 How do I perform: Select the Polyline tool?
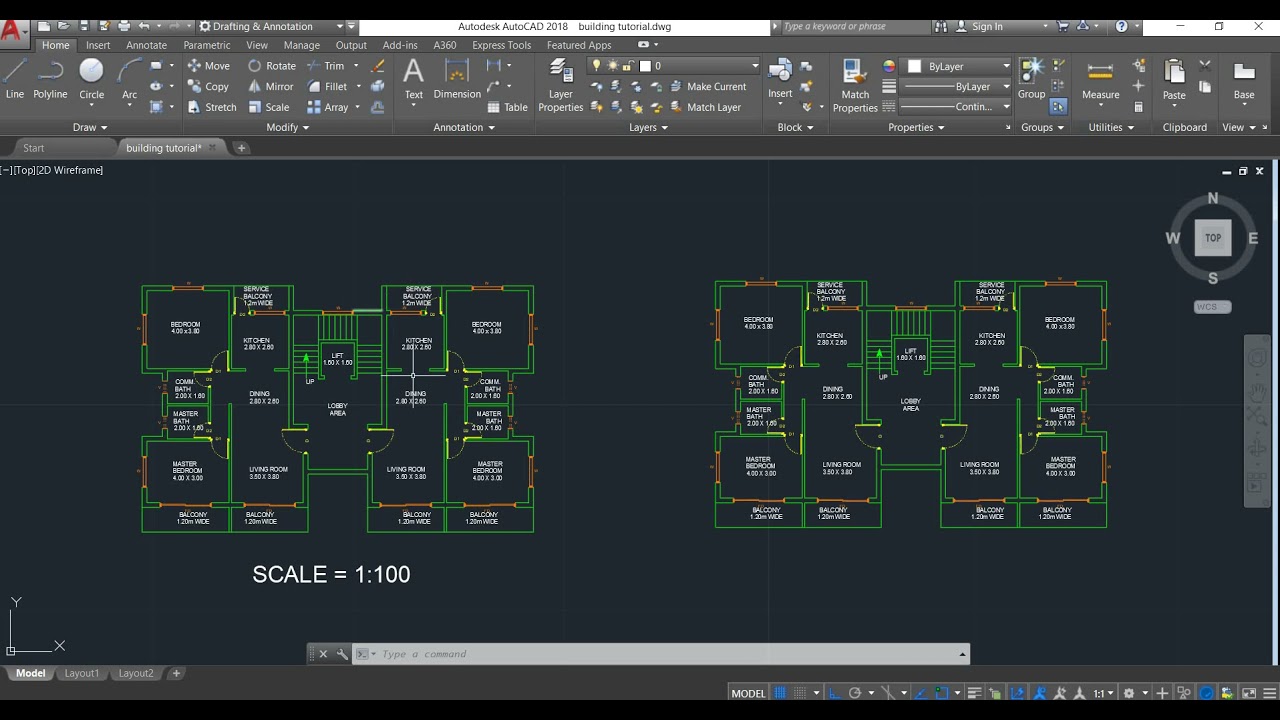[x=50, y=79]
